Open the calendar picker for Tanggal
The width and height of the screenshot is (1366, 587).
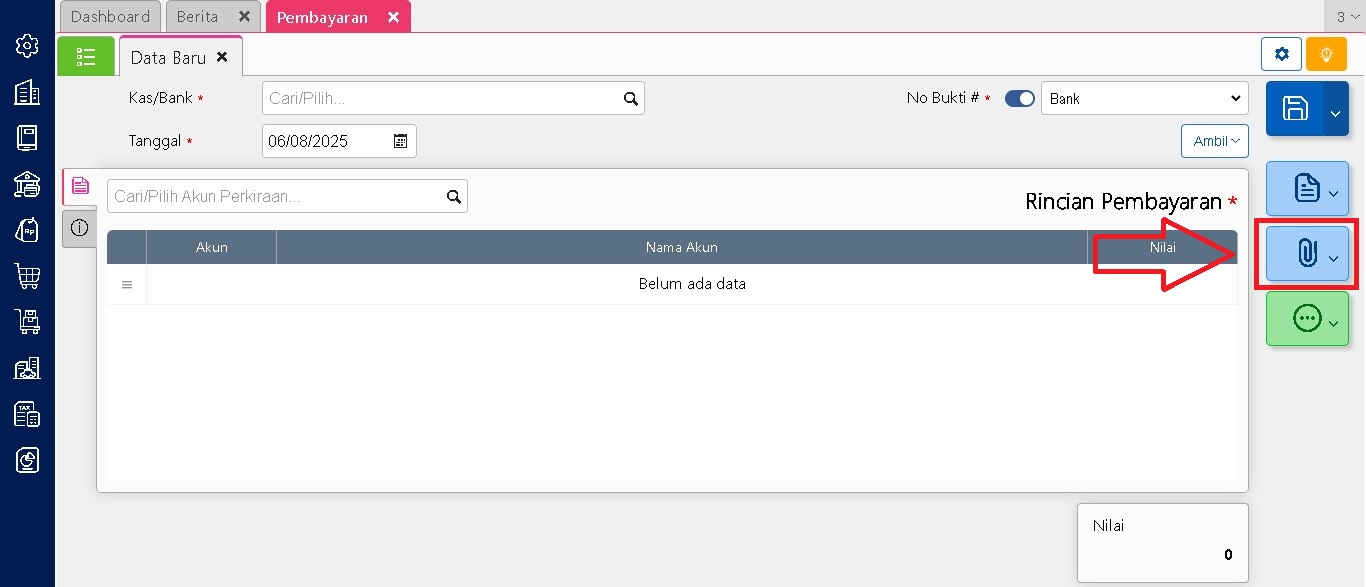point(400,141)
